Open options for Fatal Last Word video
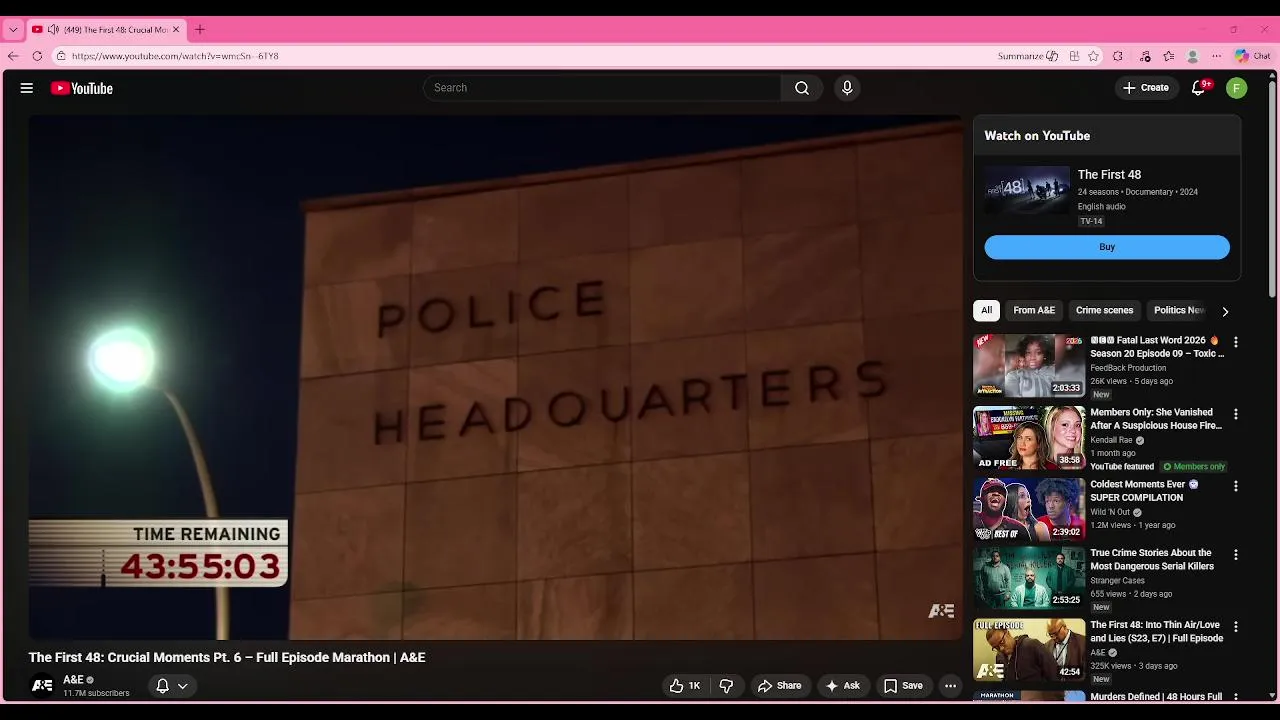1280x720 pixels. (1235, 342)
